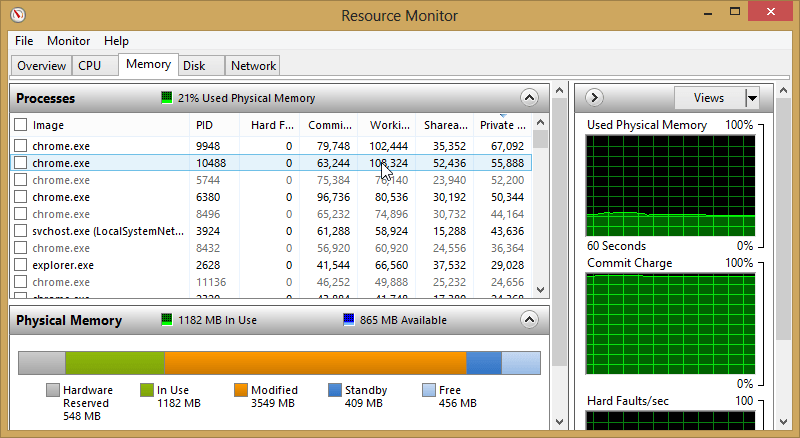Collapse the Processes section with chevron
This screenshot has width=800, height=438.
point(529,98)
